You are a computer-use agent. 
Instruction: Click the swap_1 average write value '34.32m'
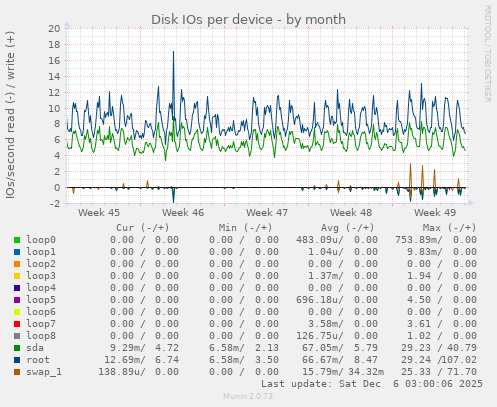[366, 372]
